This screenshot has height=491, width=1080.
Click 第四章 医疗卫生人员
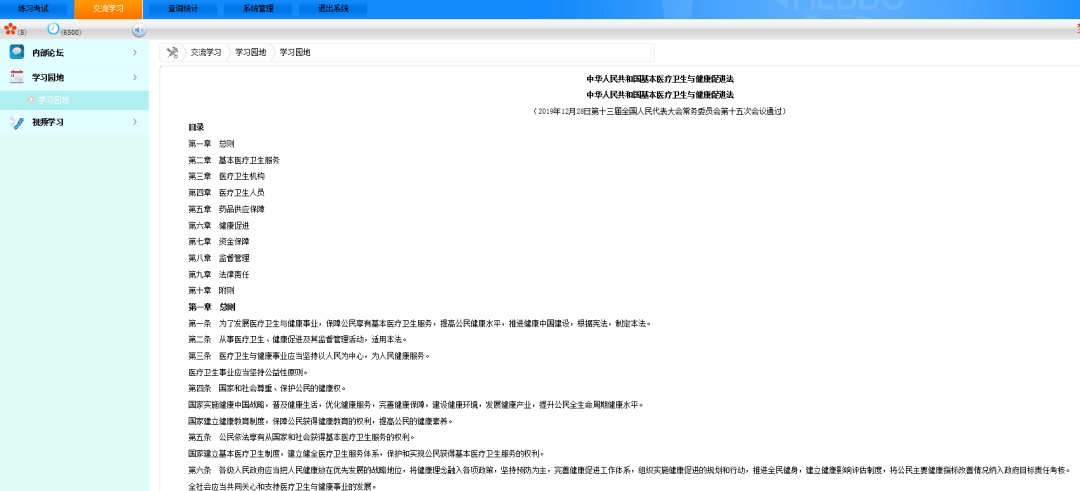[227, 193]
